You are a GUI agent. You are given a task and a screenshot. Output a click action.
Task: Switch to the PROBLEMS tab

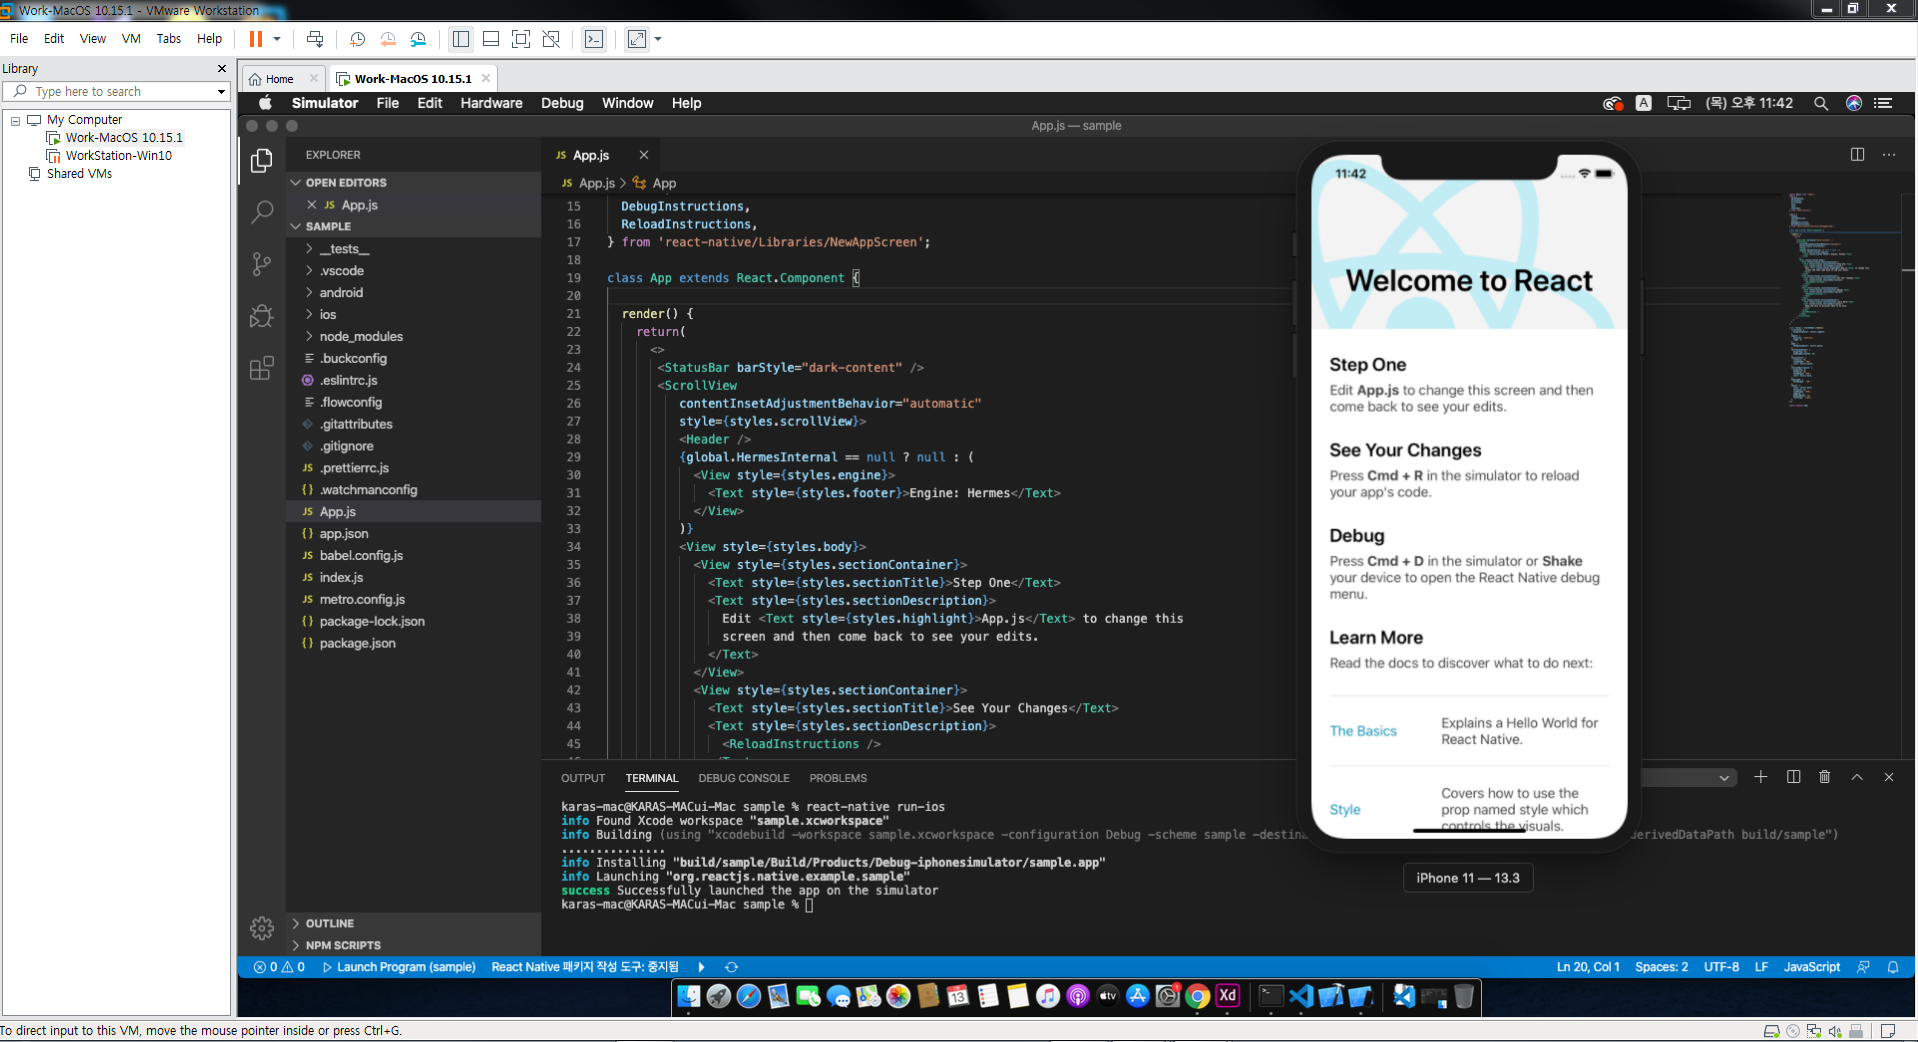(x=838, y=778)
